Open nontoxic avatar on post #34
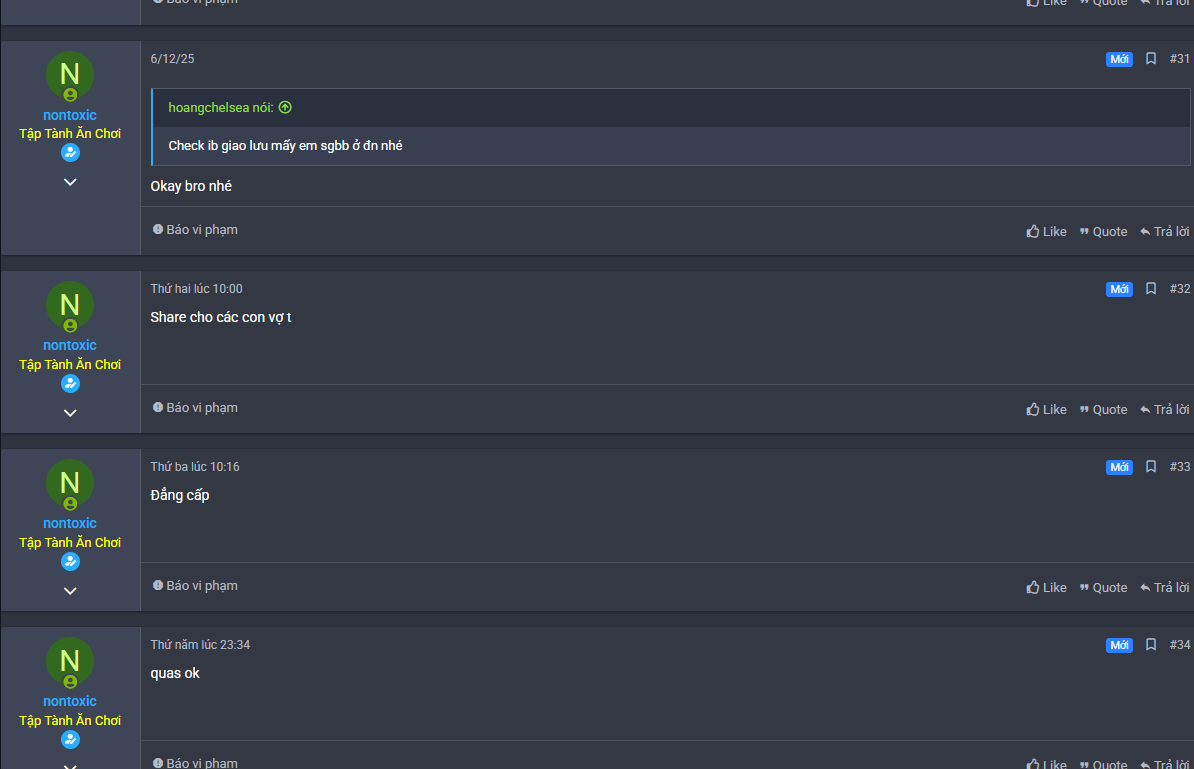Viewport: 1194px width, 769px height. coord(70,661)
